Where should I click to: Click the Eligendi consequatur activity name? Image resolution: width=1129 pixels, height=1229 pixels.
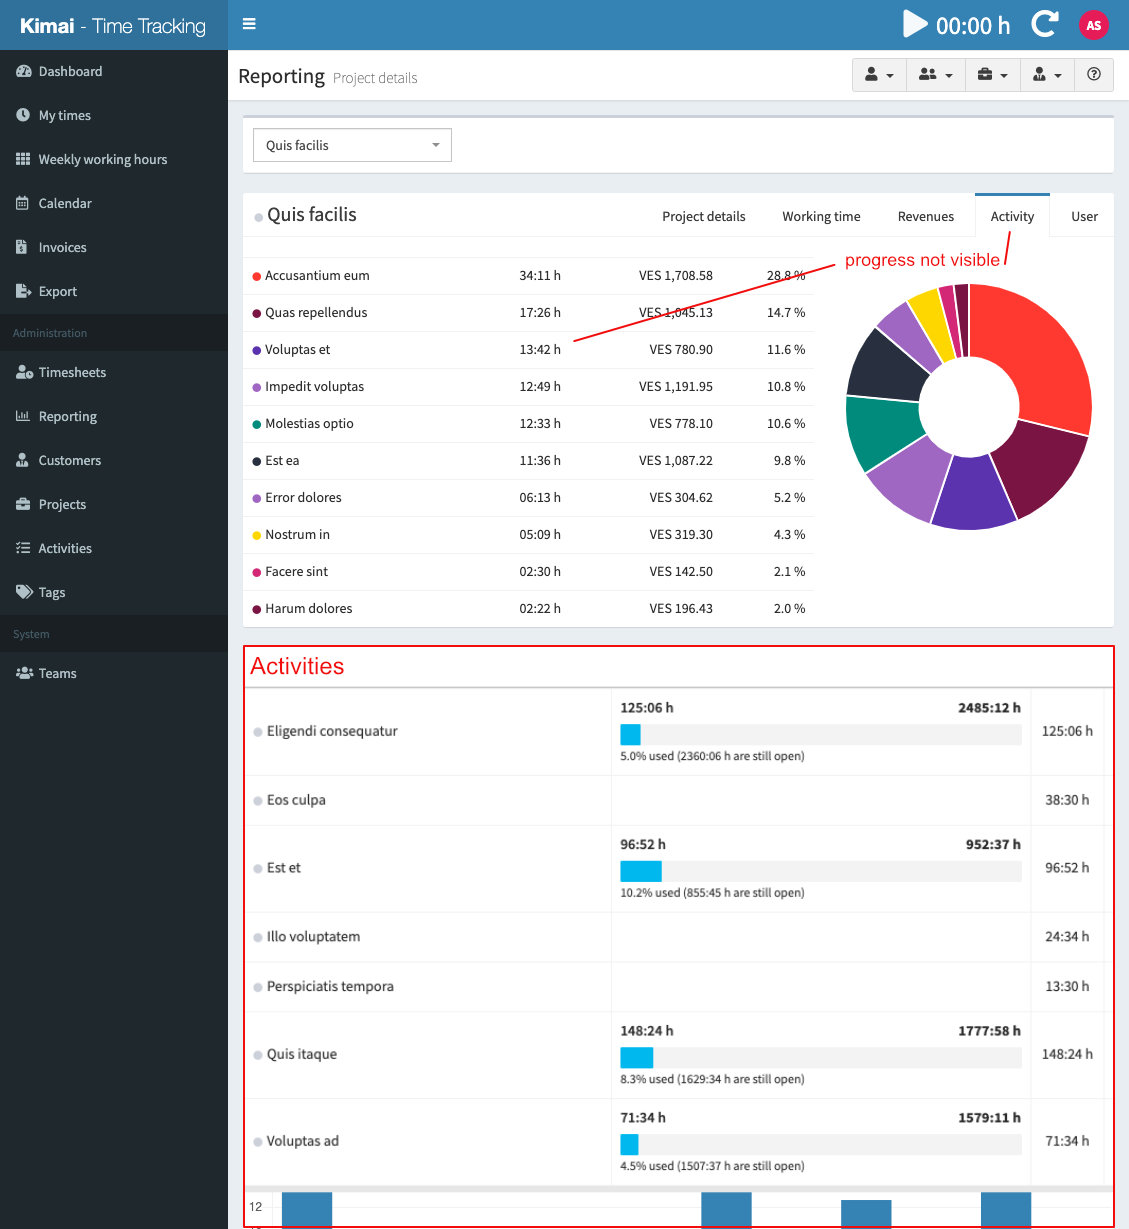332,731
